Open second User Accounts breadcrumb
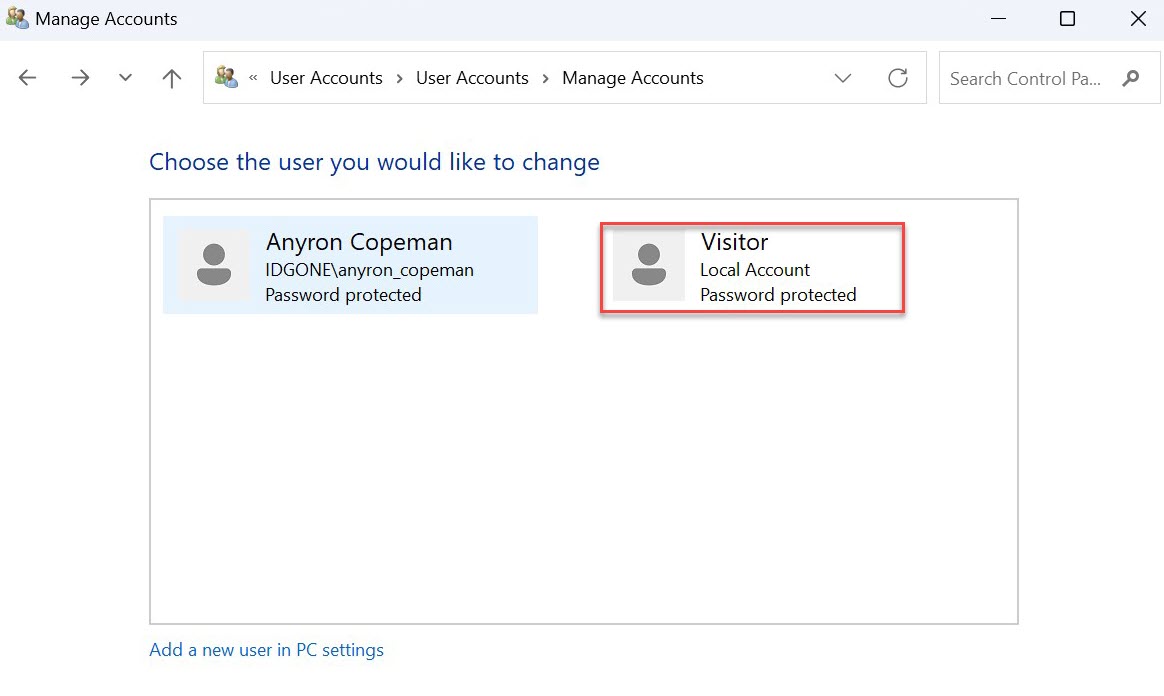 (472, 78)
